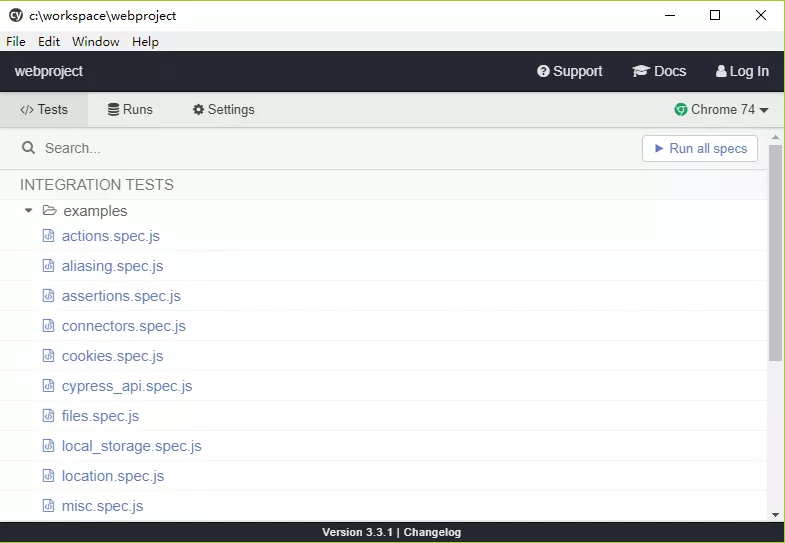Image resolution: width=785 pixels, height=543 pixels.
Task: Open the Edit menu
Action: pyautogui.click(x=49, y=42)
